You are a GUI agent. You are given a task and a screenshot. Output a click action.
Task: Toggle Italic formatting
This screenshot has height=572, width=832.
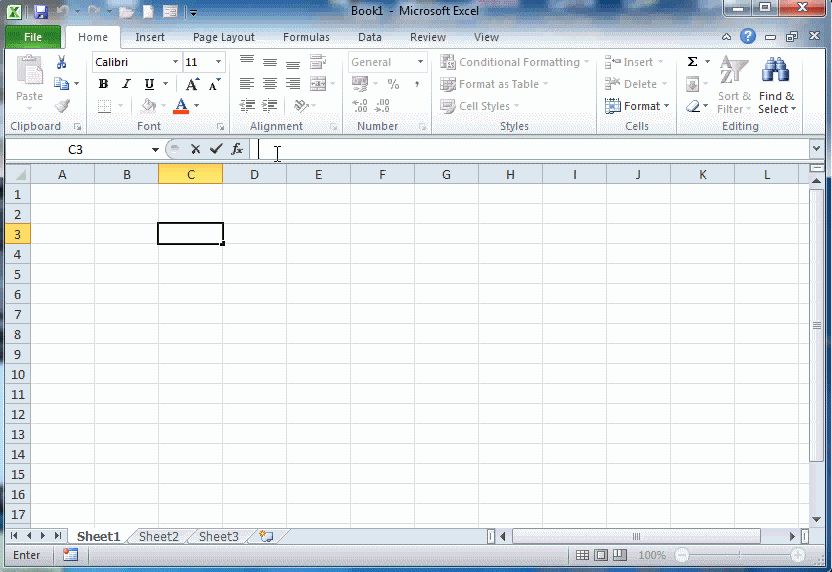tap(126, 84)
